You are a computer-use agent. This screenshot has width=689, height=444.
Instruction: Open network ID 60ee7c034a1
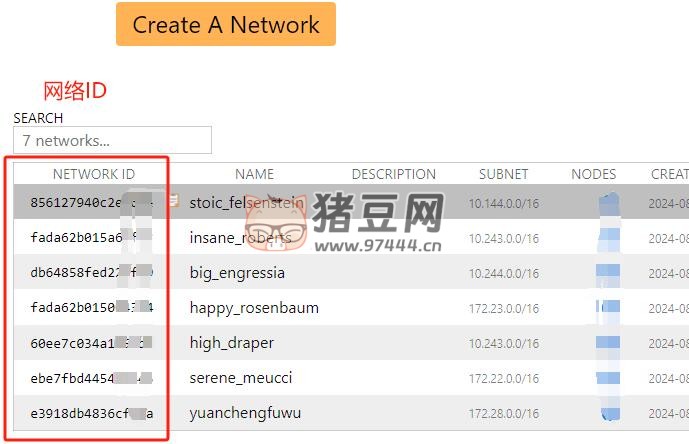(91, 343)
